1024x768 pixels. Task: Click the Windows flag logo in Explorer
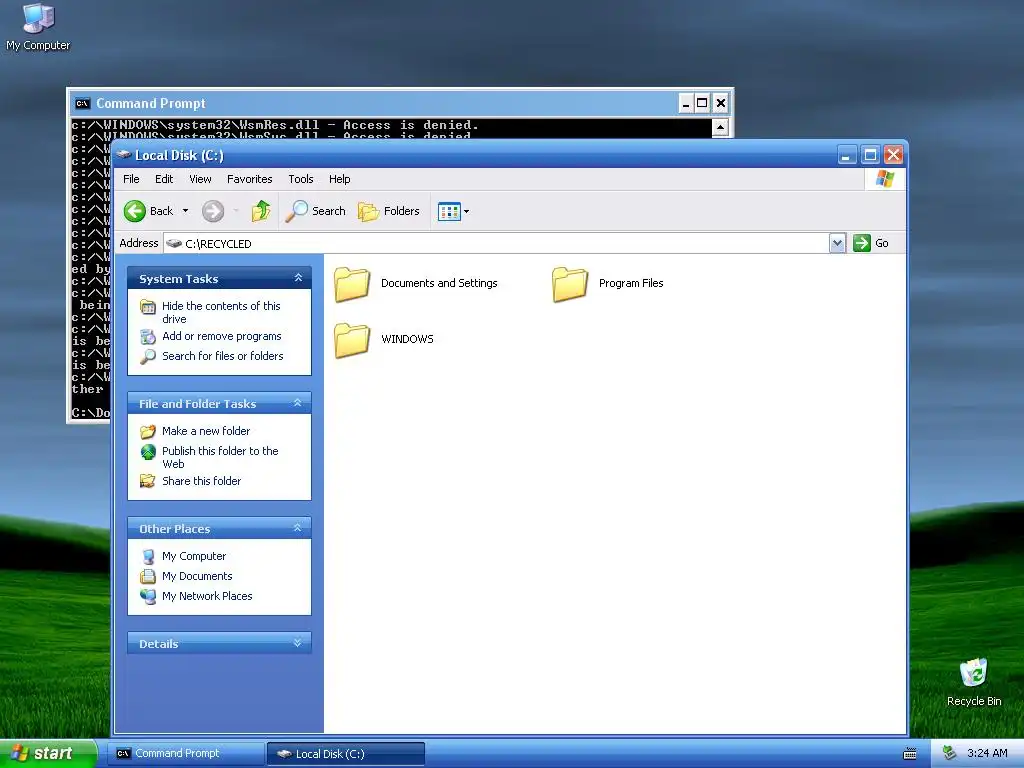pos(885,179)
